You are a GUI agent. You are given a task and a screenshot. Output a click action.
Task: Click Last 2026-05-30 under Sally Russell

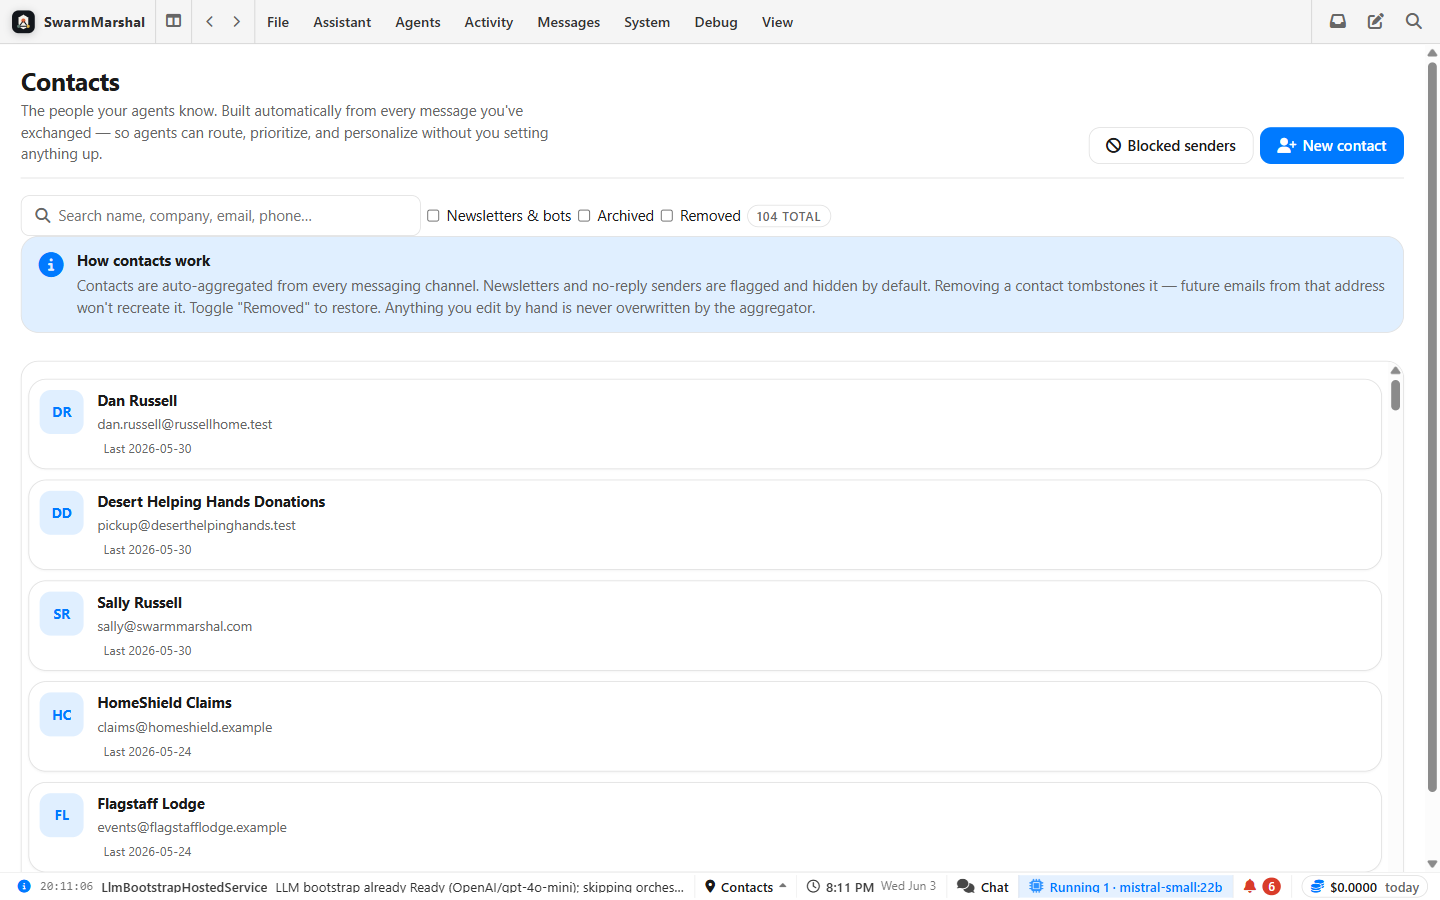148,651
